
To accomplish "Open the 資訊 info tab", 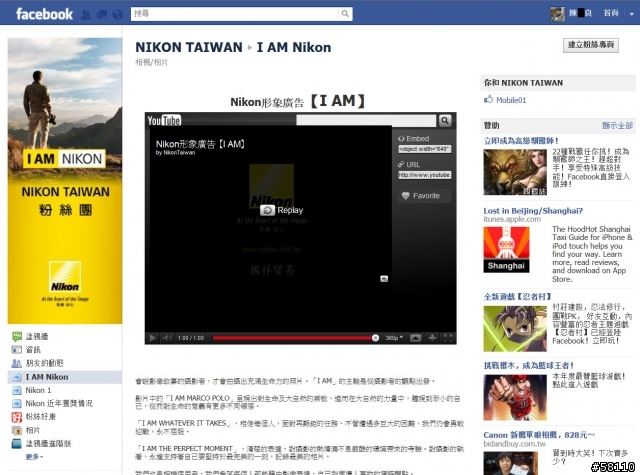I will (33, 350).
